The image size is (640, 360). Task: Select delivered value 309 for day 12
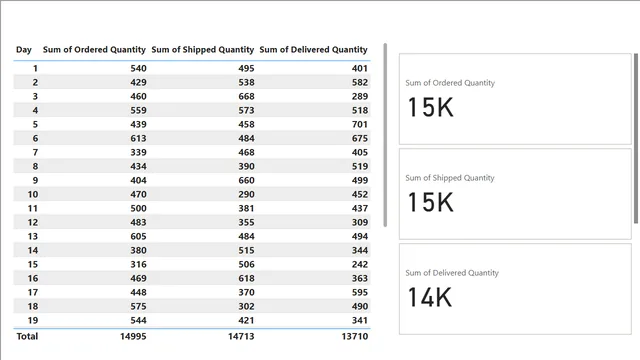(360, 222)
